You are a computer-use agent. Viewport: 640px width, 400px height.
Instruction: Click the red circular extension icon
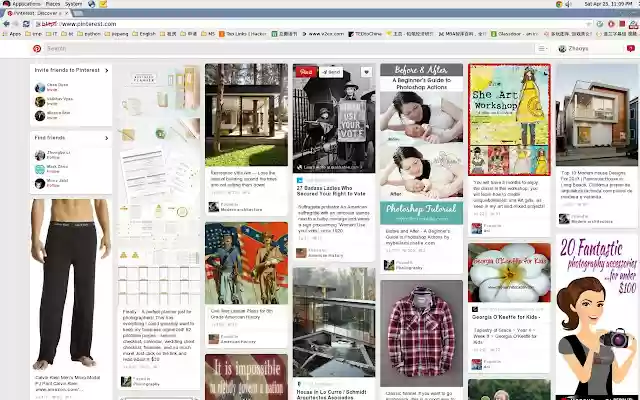click(611, 24)
